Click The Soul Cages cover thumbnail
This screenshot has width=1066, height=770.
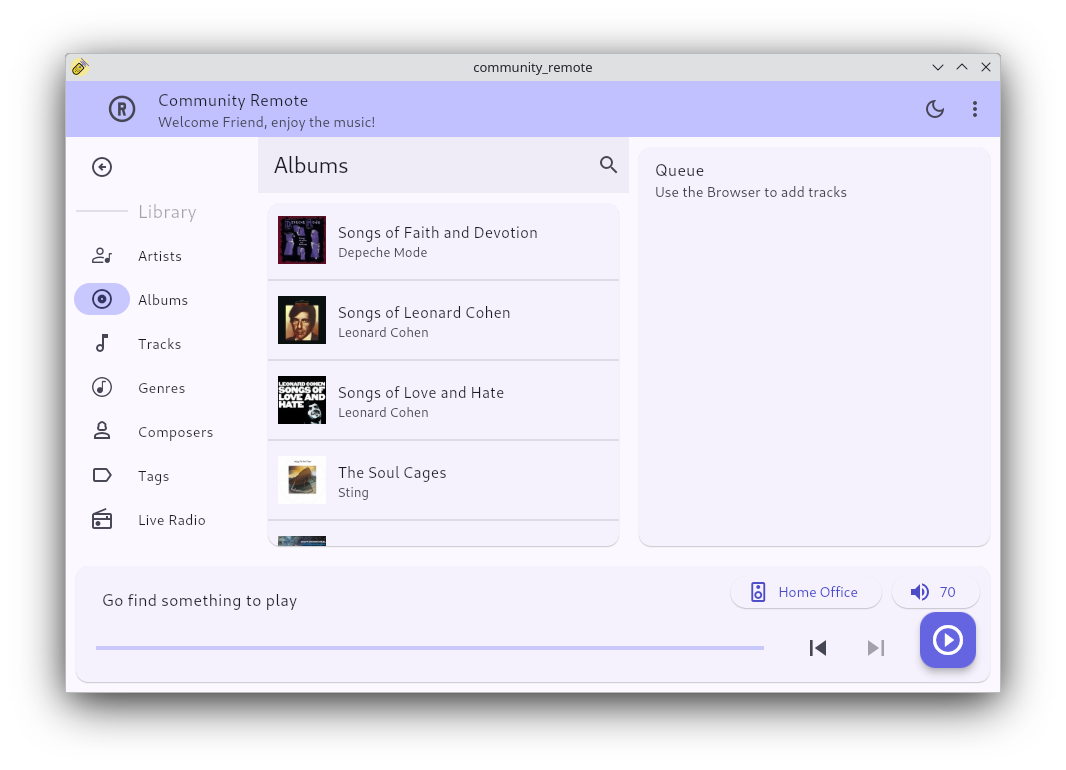click(x=302, y=480)
